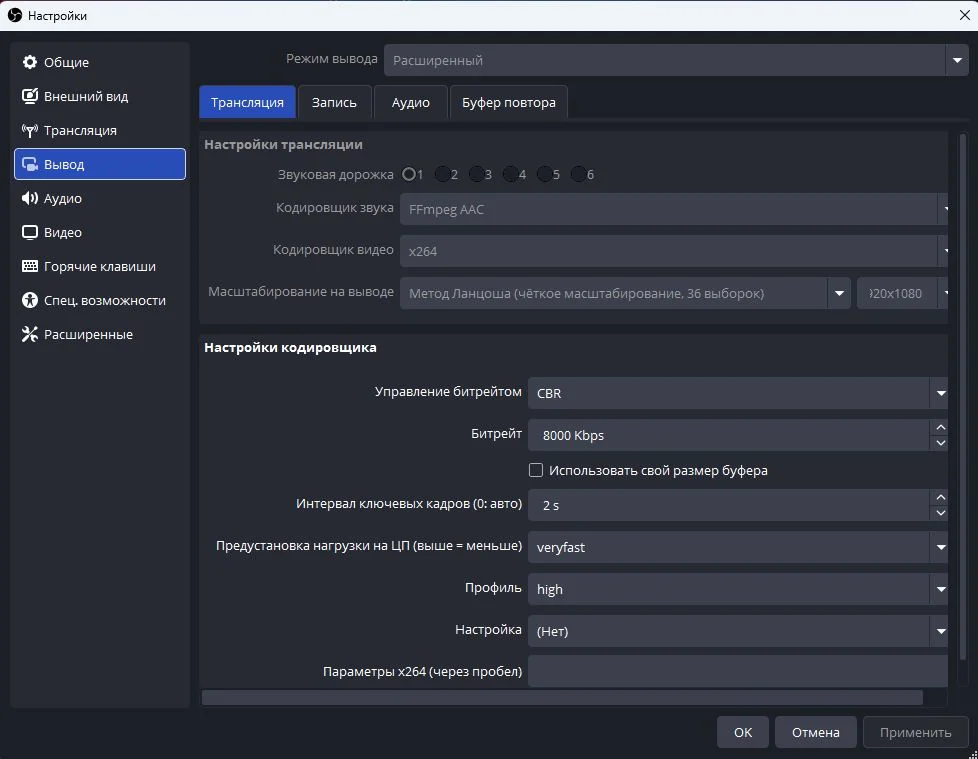Click the Звуковая дорожка label
978x759 pixels.
336,175
